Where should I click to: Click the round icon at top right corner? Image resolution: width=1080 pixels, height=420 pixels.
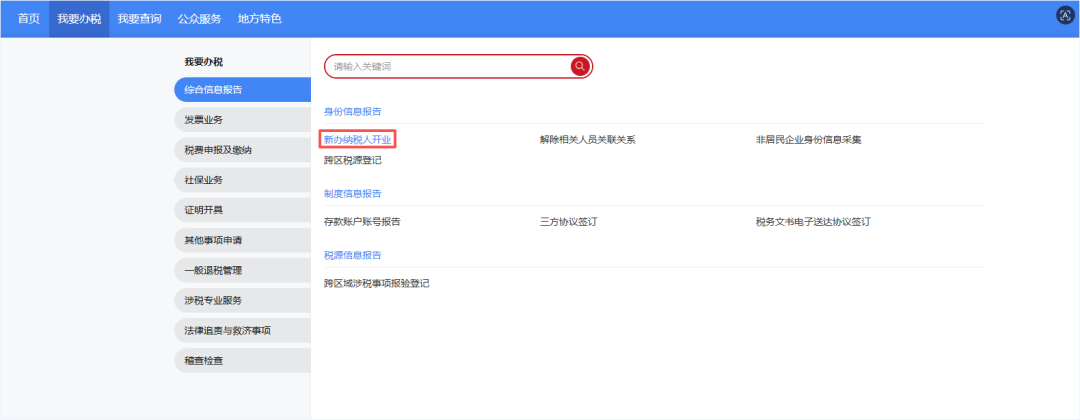(1066, 15)
